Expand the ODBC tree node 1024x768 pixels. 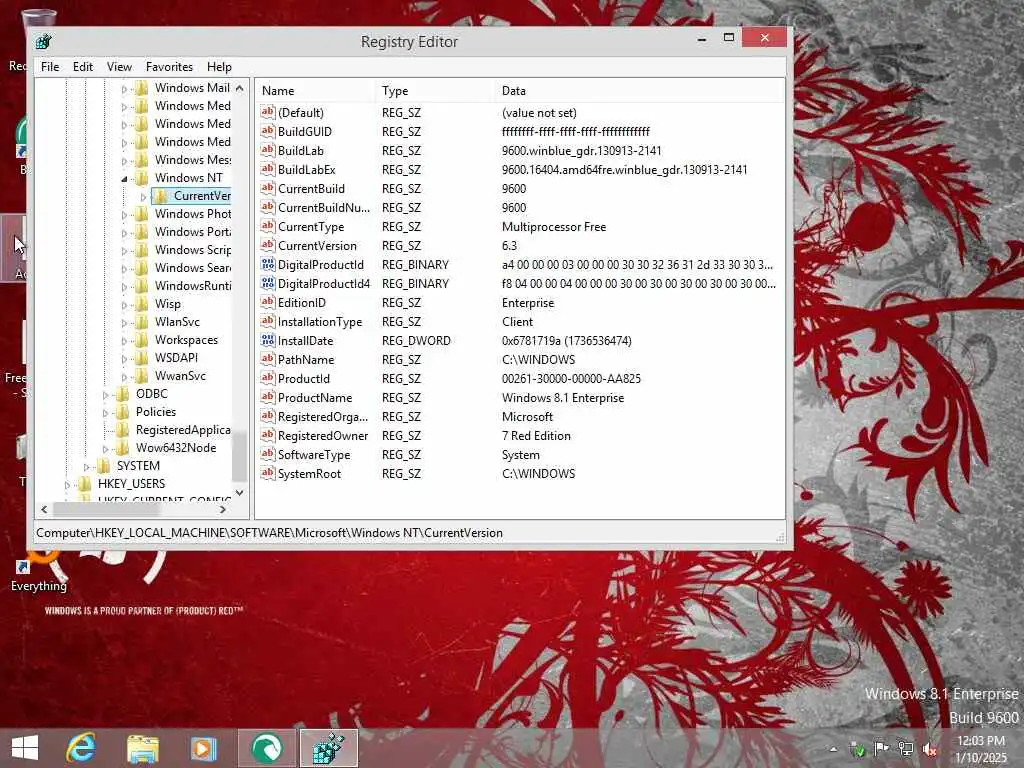(105, 394)
